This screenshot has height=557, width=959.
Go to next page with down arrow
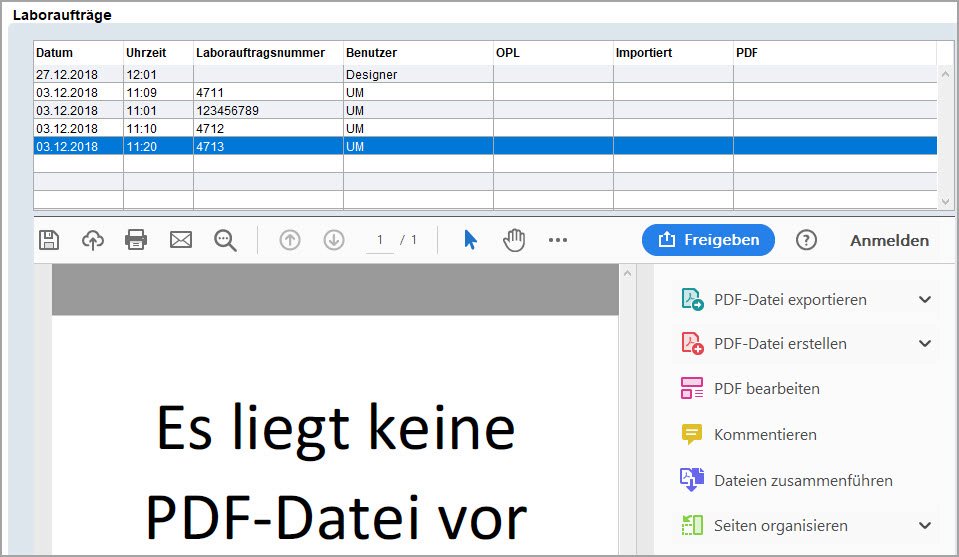click(x=334, y=240)
